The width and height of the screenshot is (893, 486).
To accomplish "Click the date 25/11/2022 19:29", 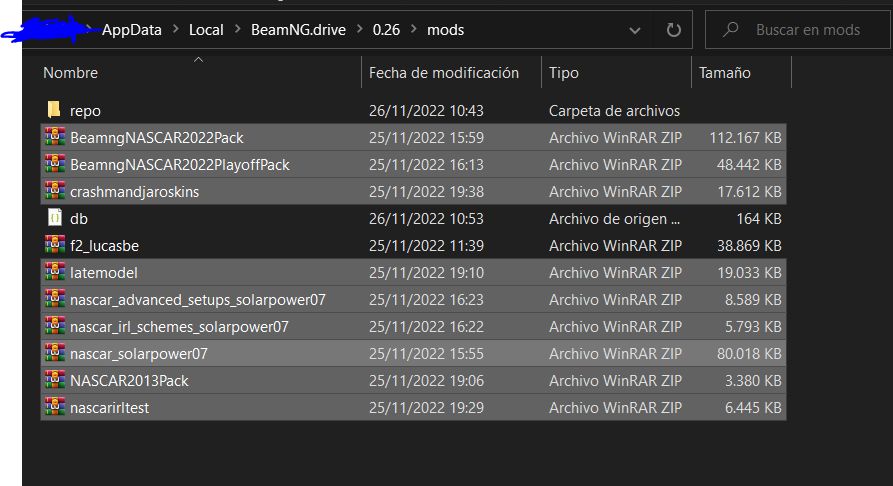I will [x=426, y=408].
